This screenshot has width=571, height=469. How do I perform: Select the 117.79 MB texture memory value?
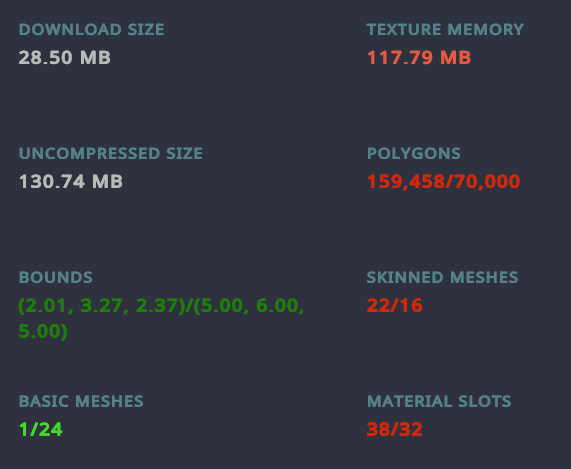419,58
